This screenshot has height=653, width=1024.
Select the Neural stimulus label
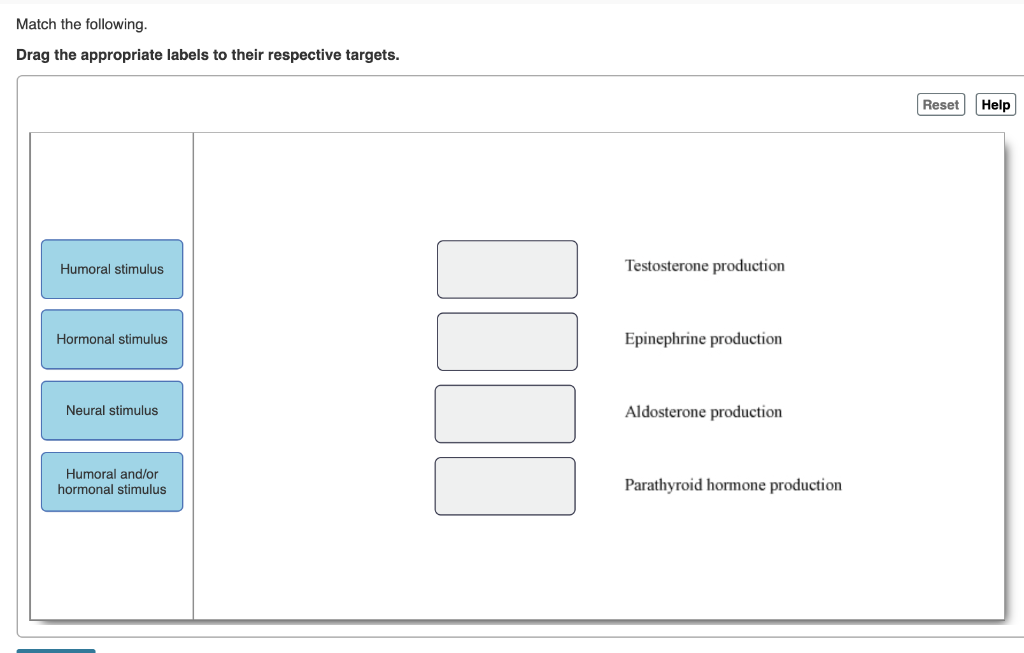(111, 410)
